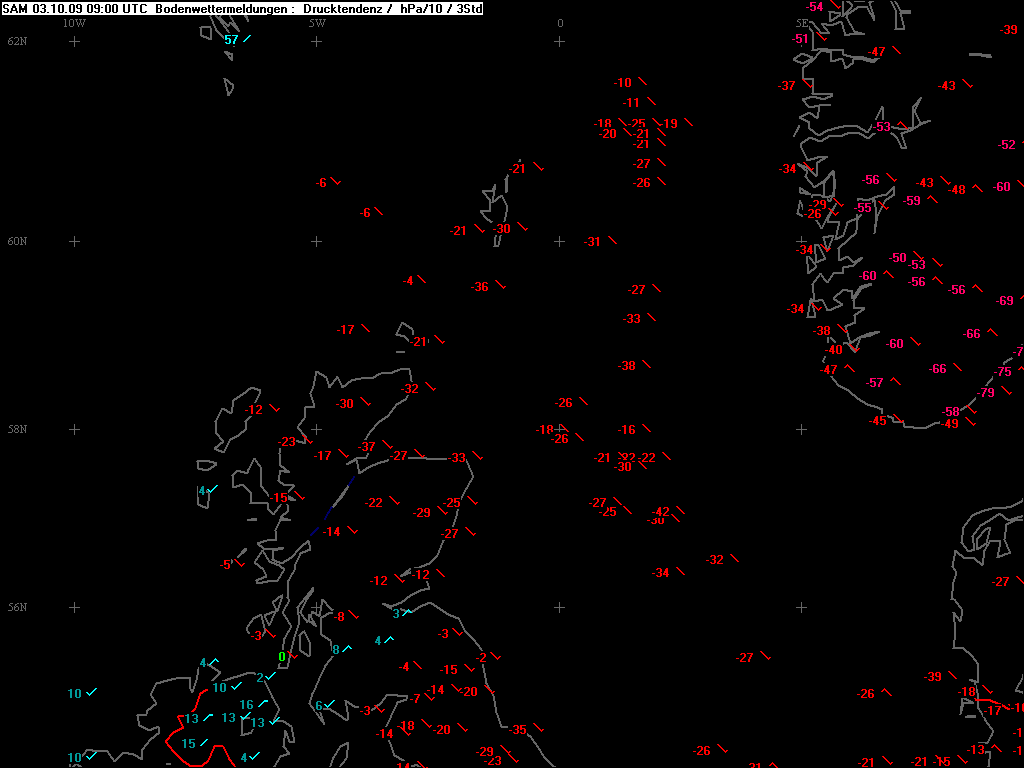Click the -75 station marker

tap(1003, 372)
